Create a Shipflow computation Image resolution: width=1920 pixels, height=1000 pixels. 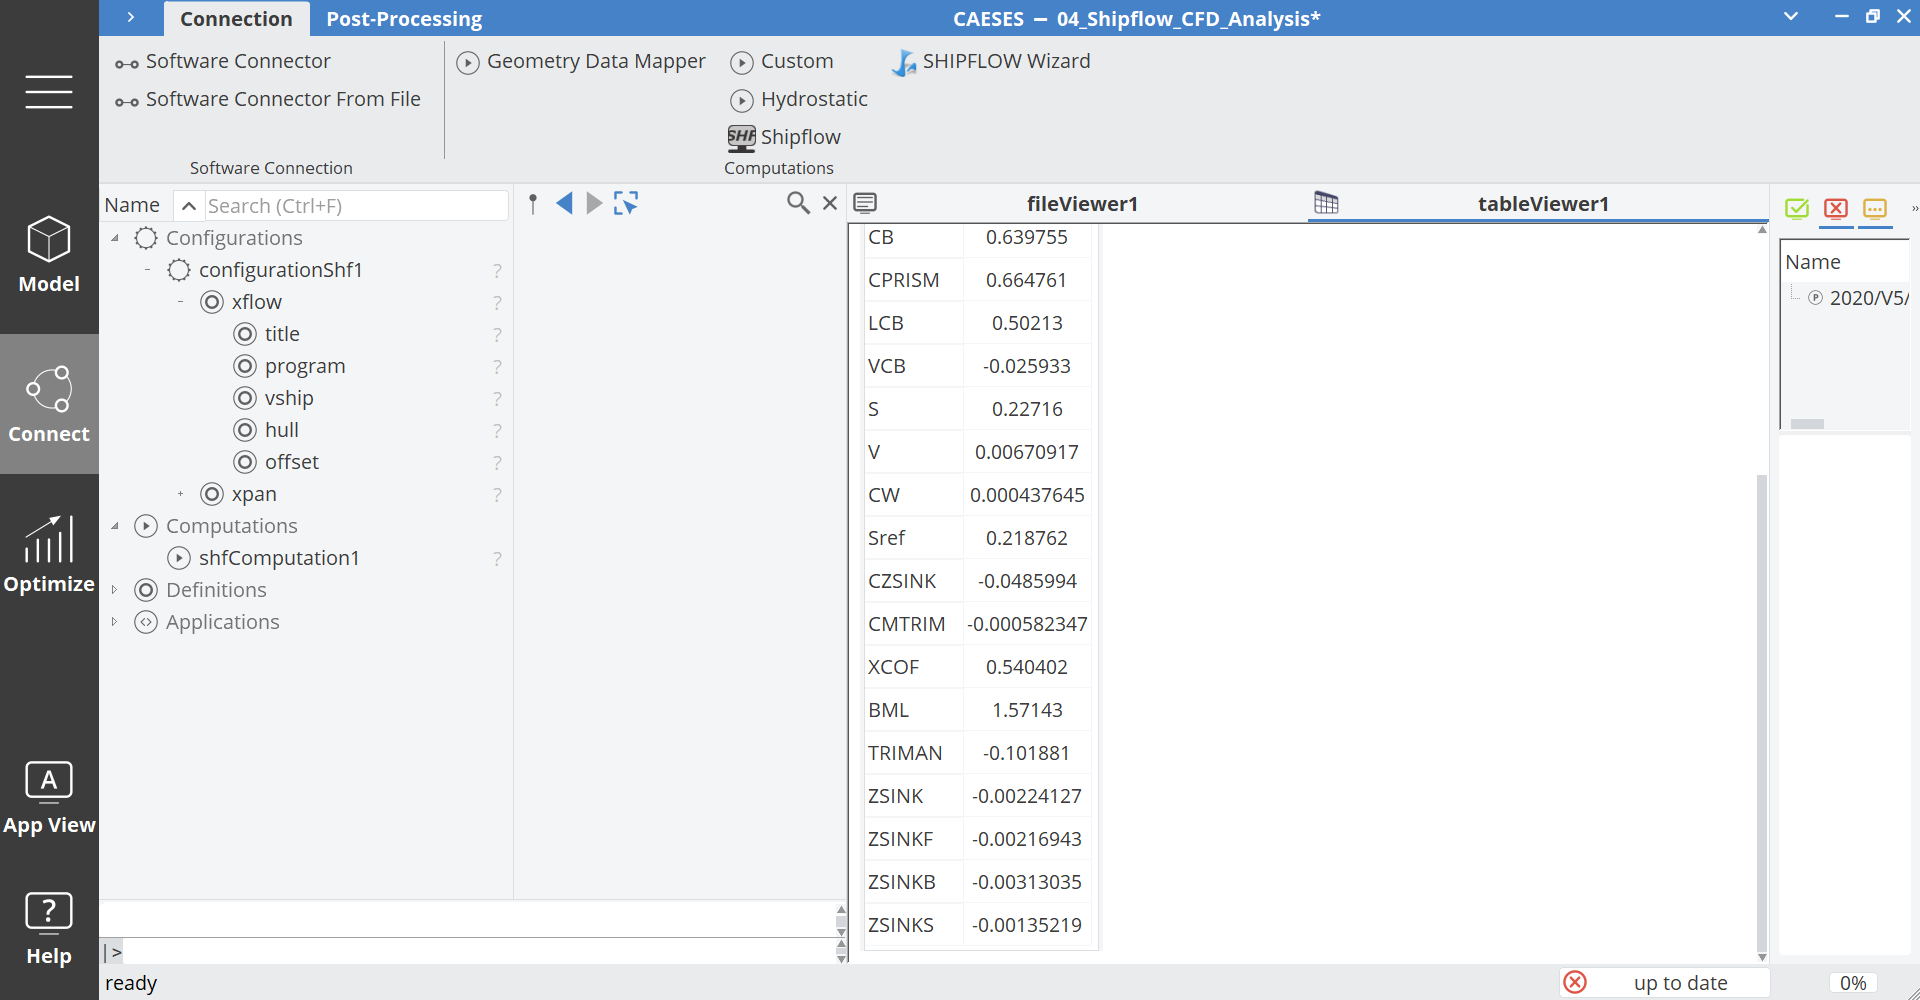pos(784,137)
